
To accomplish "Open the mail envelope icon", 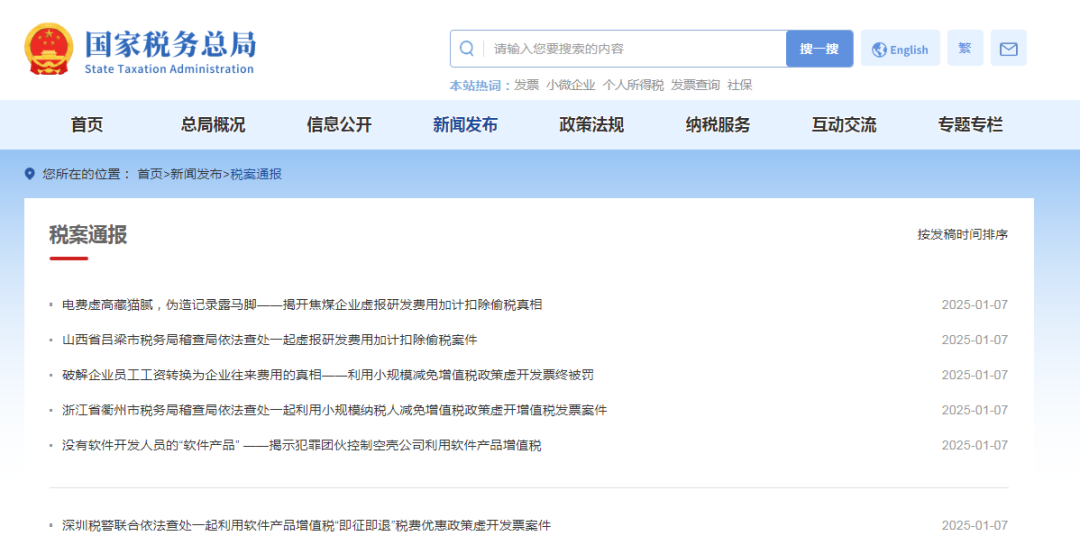I will point(1008,49).
